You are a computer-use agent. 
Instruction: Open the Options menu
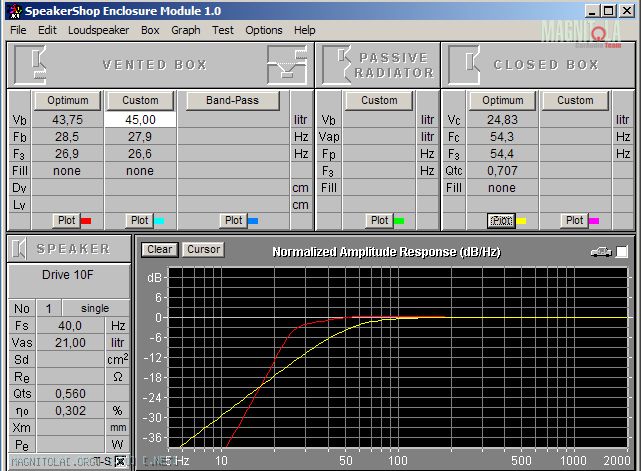pyautogui.click(x=264, y=30)
